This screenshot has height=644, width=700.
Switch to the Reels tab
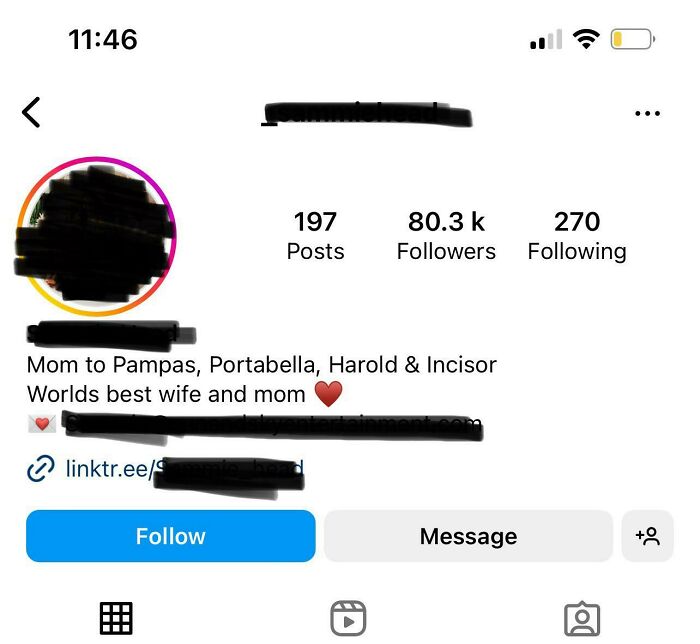tap(348, 618)
